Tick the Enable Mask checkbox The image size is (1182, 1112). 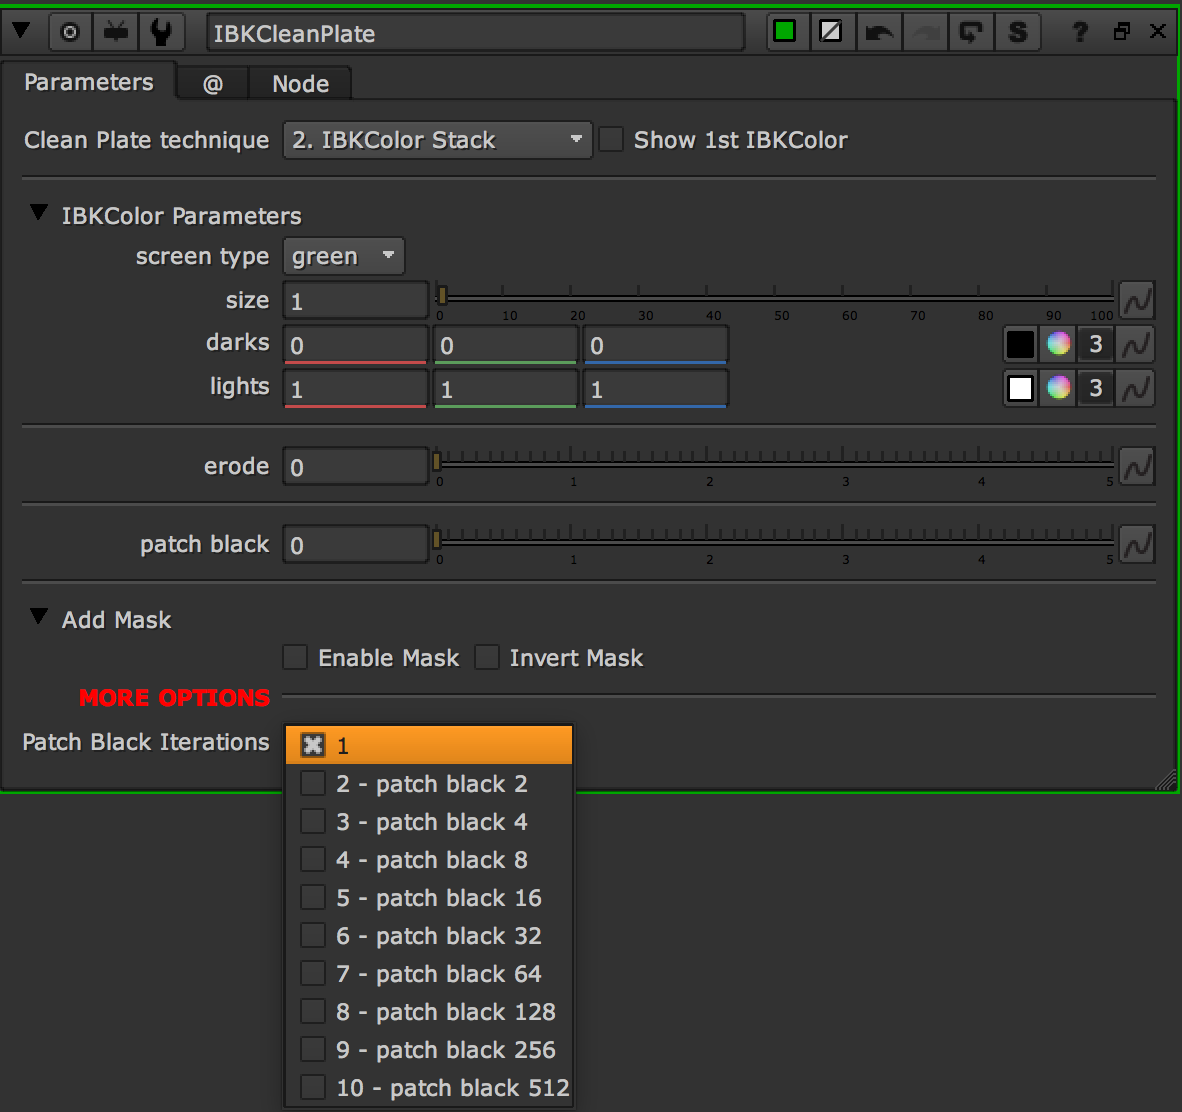pos(295,658)
